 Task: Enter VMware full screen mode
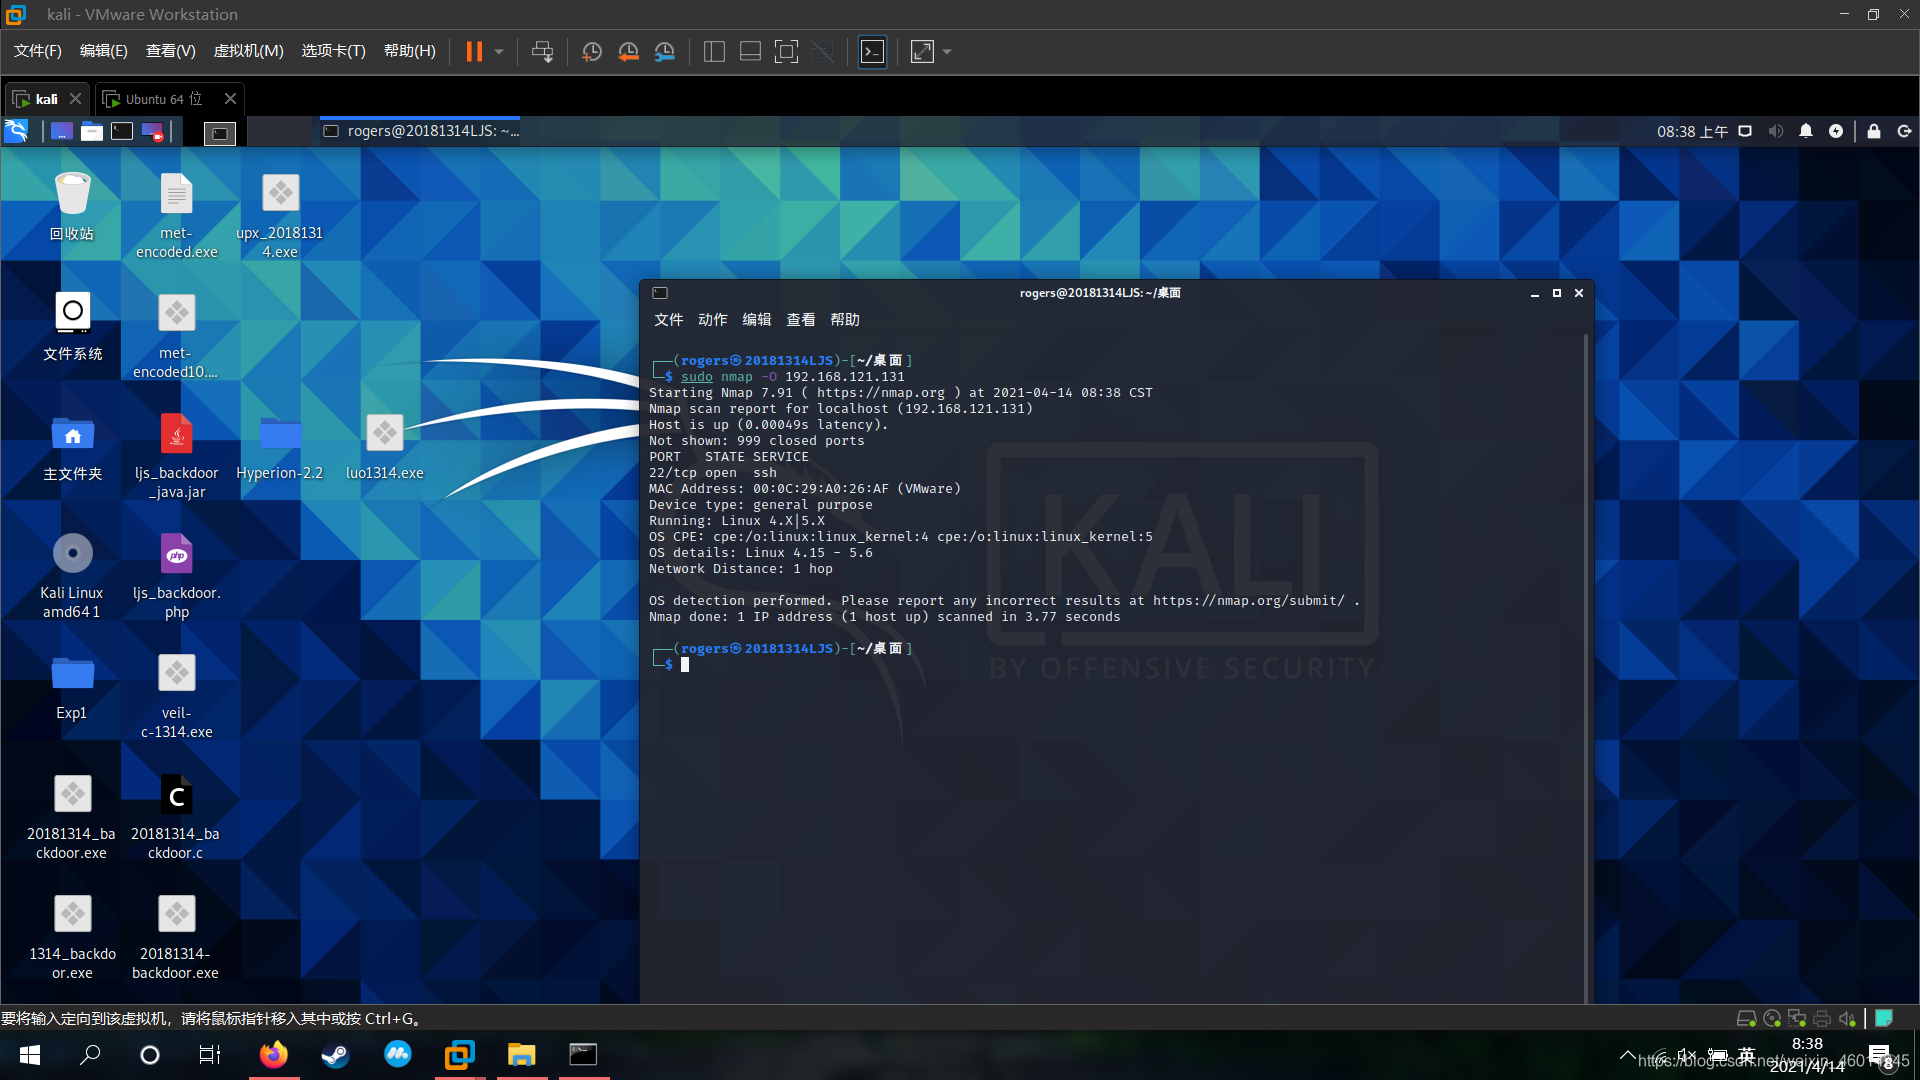tap(787, 52)
